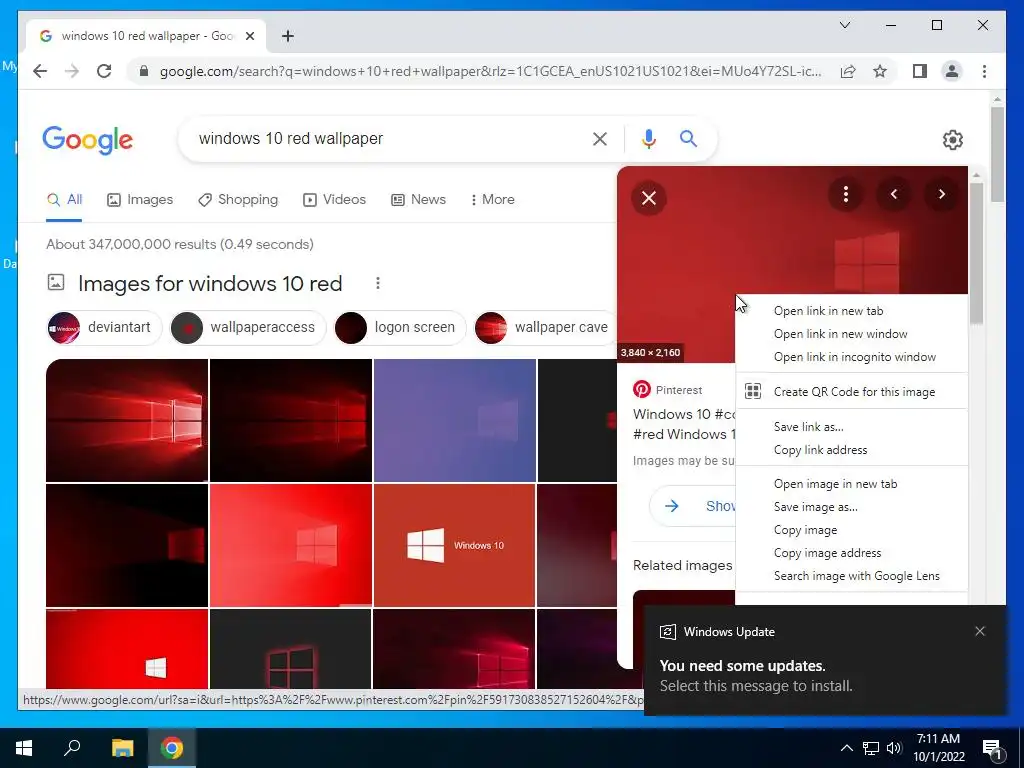Close the windows 10 red wallpaper tab
The image size is (1024, 768).
249,36
